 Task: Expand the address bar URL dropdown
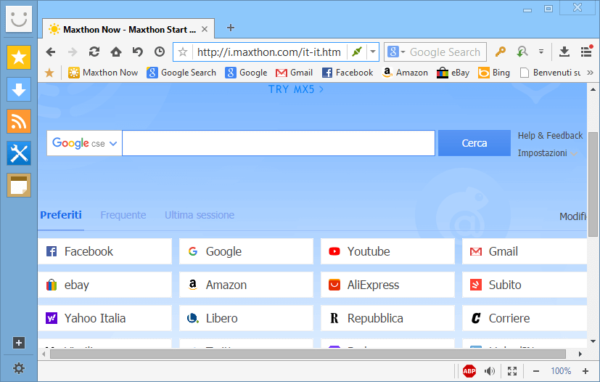(373, 52)
